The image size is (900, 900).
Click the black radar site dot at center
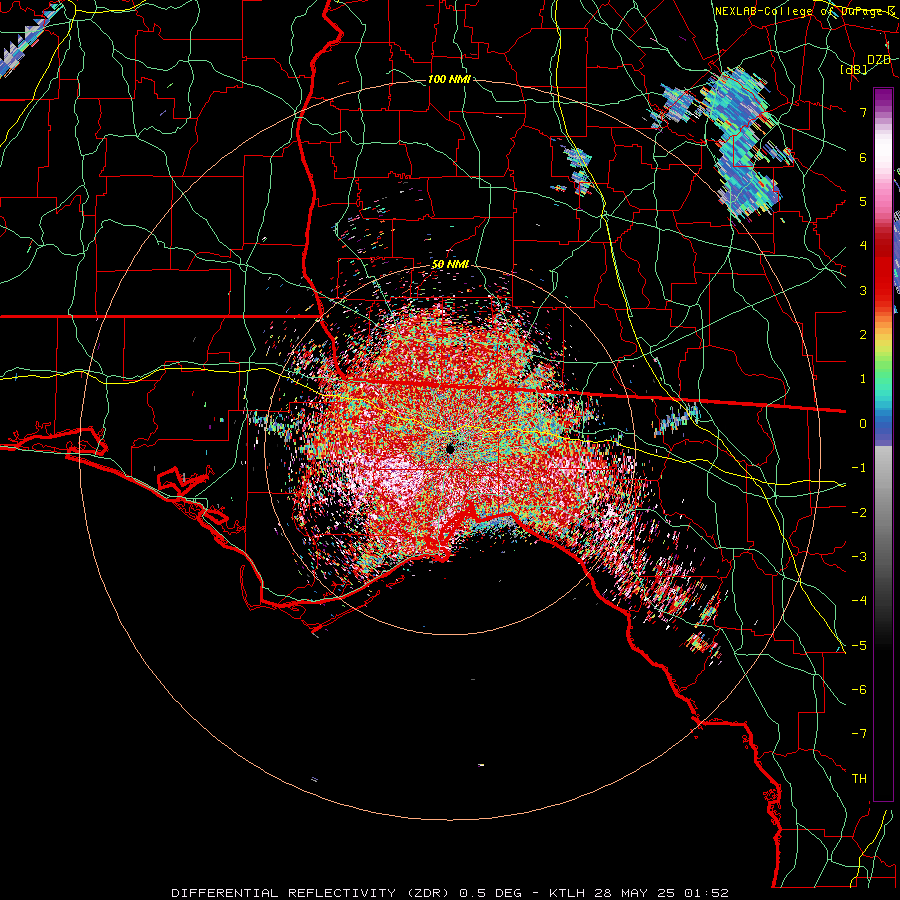(450, 449)
